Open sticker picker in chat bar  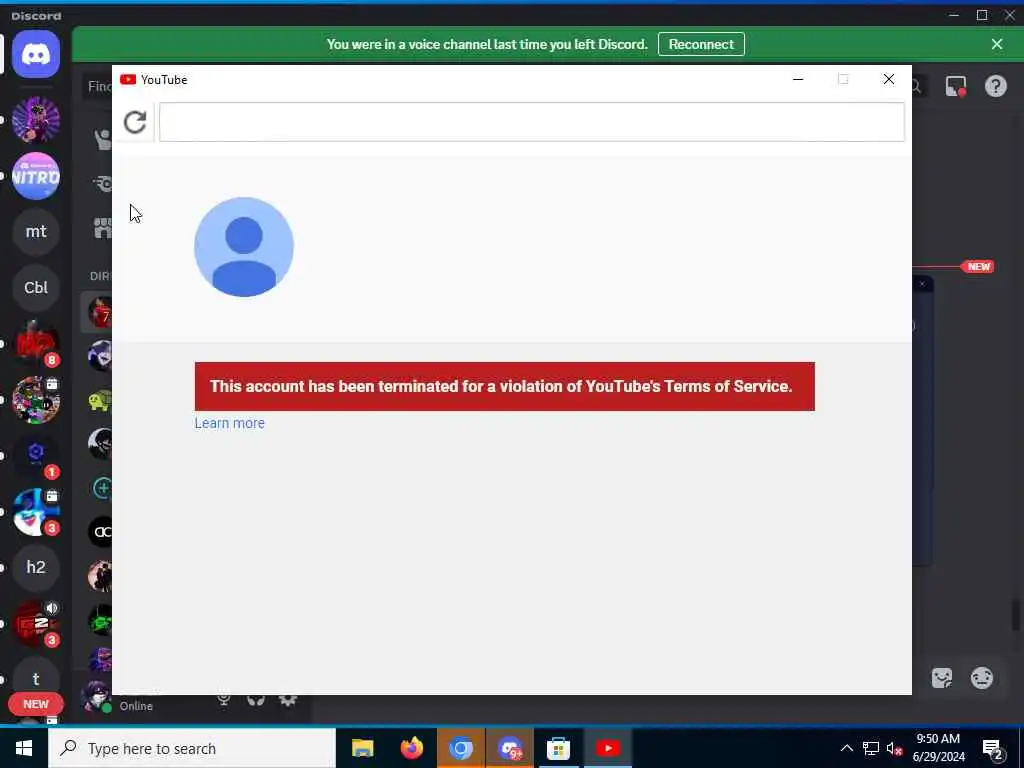point(942,679)
